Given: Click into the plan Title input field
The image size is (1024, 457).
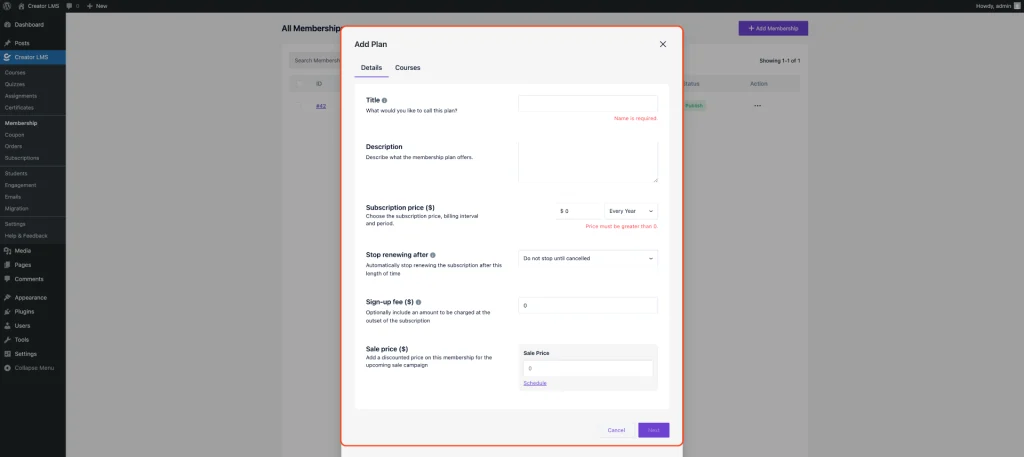Looking at the screenshot, I should click(588, 103).
